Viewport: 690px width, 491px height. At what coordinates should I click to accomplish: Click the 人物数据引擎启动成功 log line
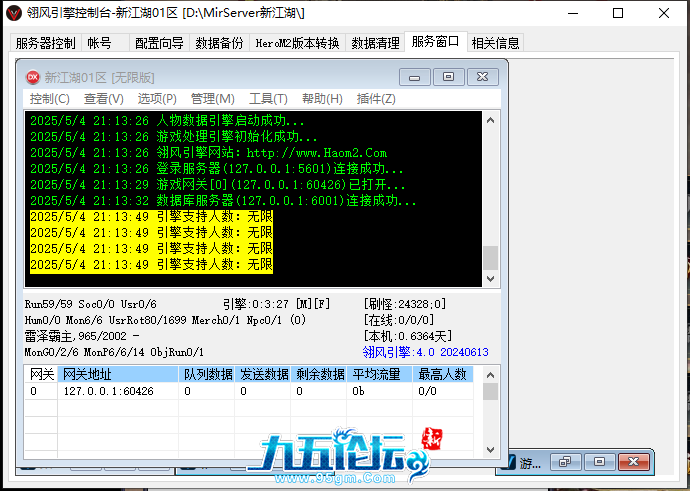167,121
